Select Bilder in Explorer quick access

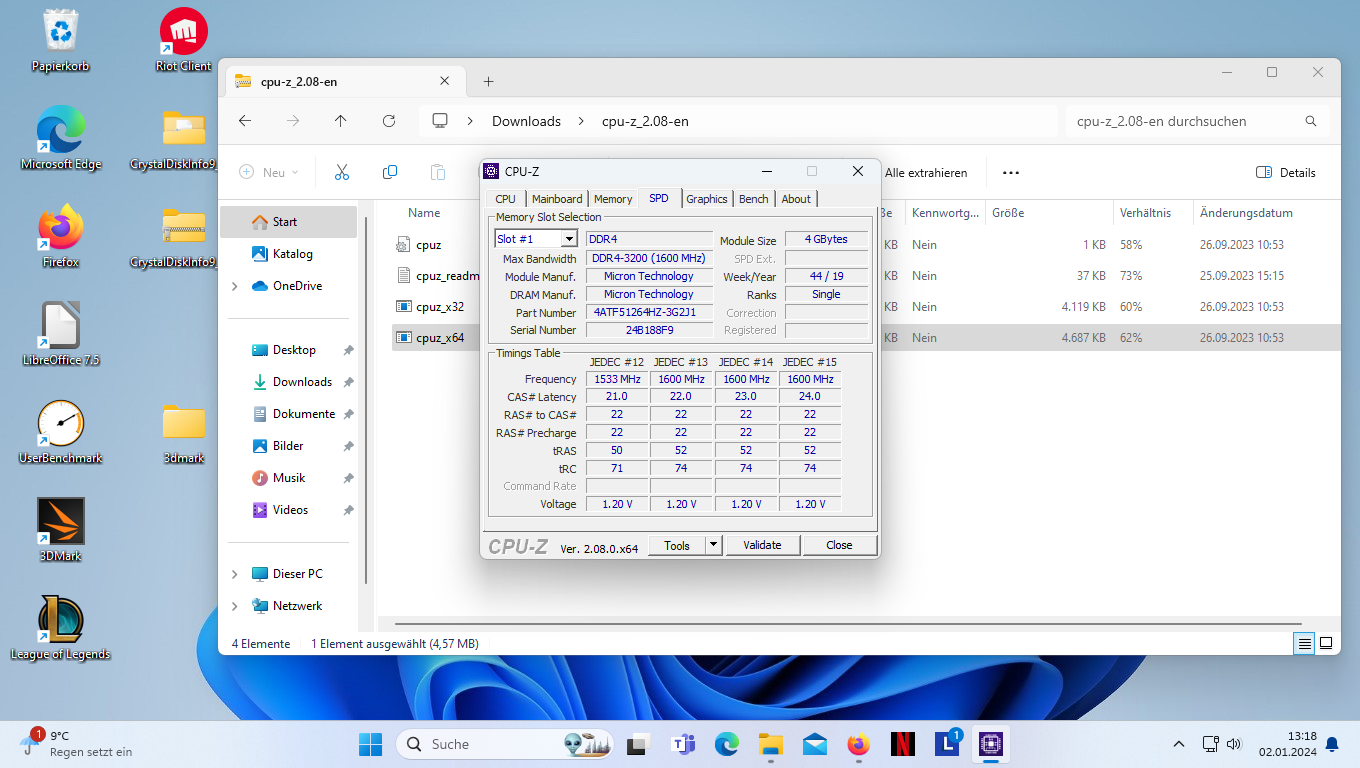point(288,446)
